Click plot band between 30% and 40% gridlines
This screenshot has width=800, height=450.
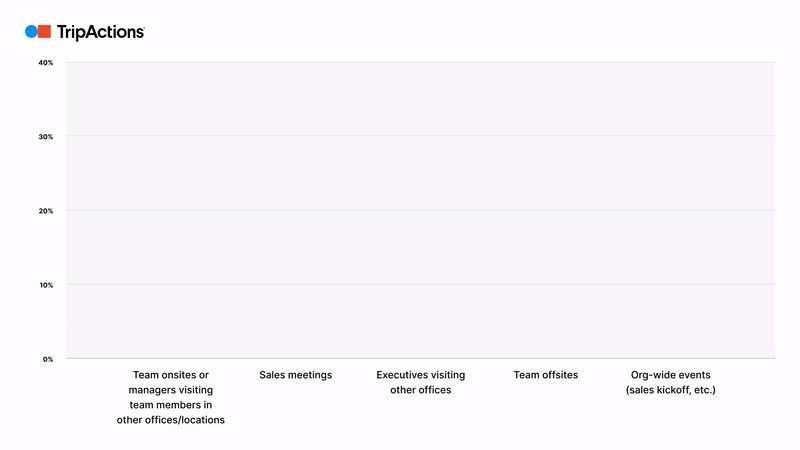[420, 99]
